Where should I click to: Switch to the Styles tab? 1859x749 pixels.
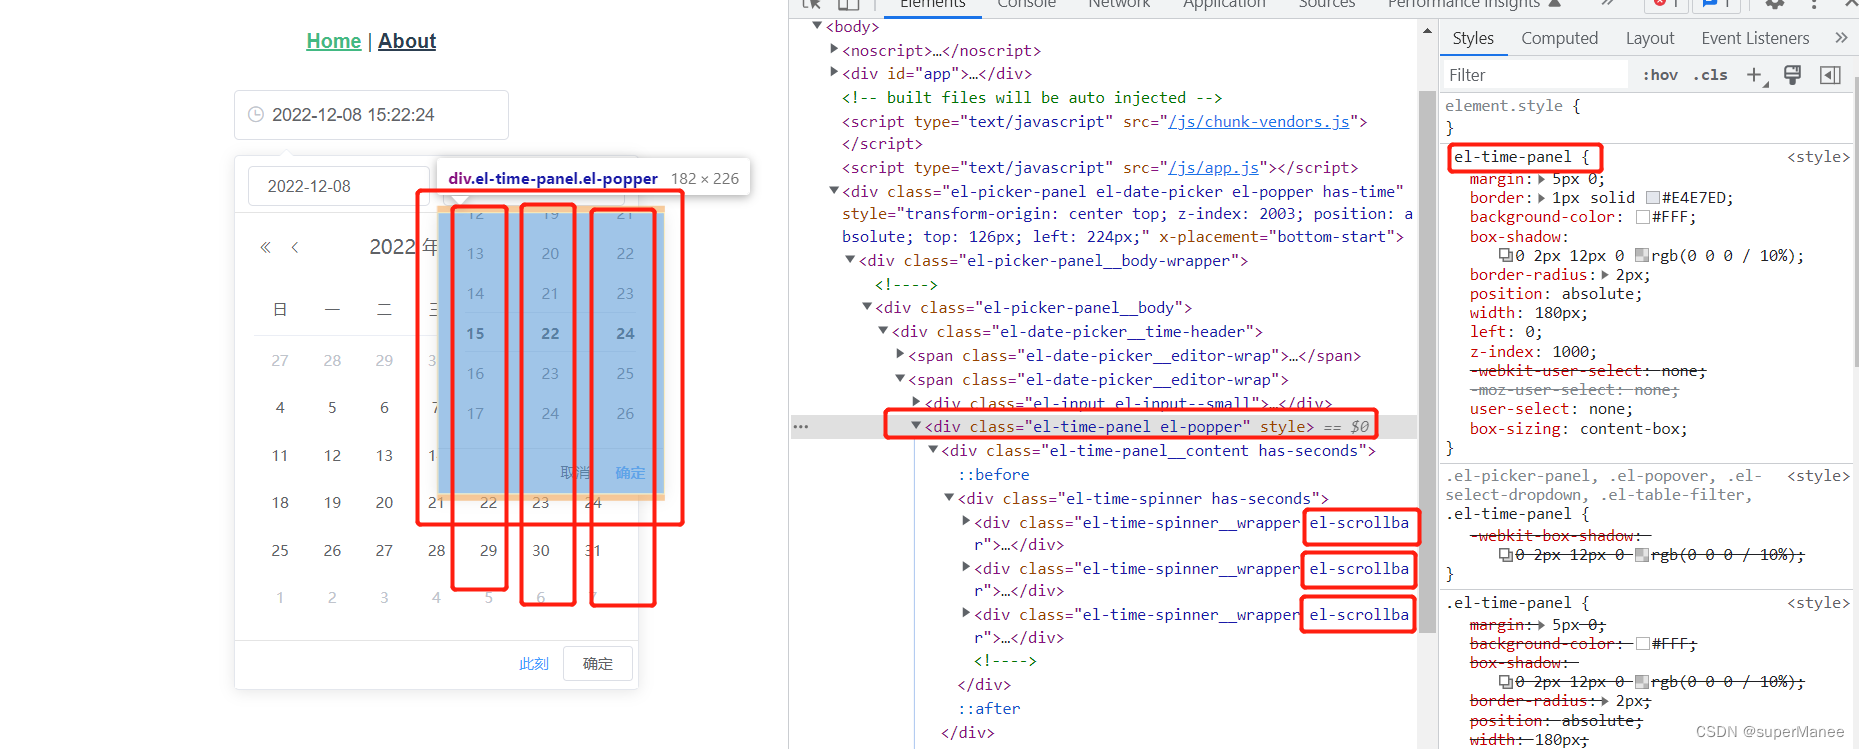click(1473, 38)
